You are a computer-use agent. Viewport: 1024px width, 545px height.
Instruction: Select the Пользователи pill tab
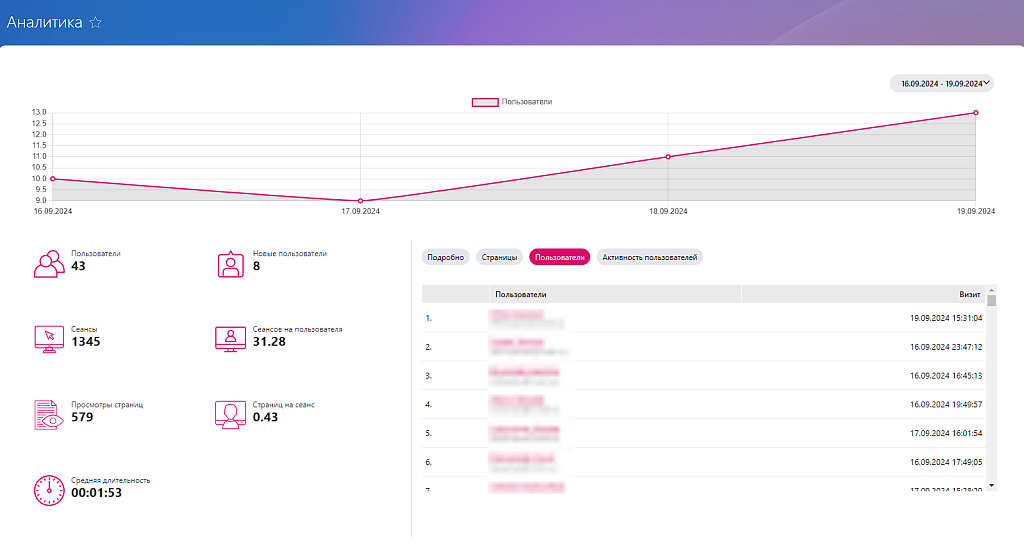tap(559, 257)
